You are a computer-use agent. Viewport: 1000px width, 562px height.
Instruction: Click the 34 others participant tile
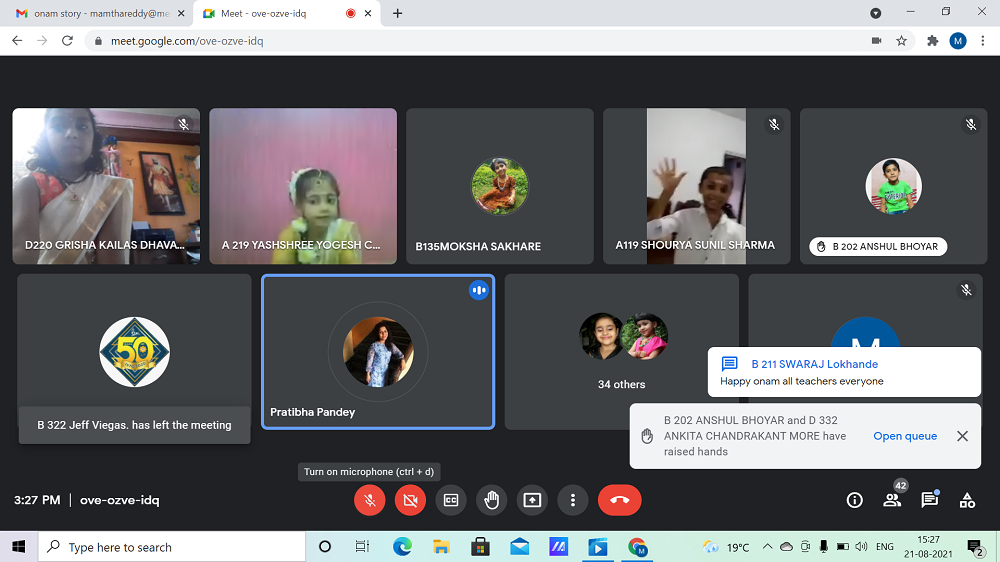click(621, 352)
